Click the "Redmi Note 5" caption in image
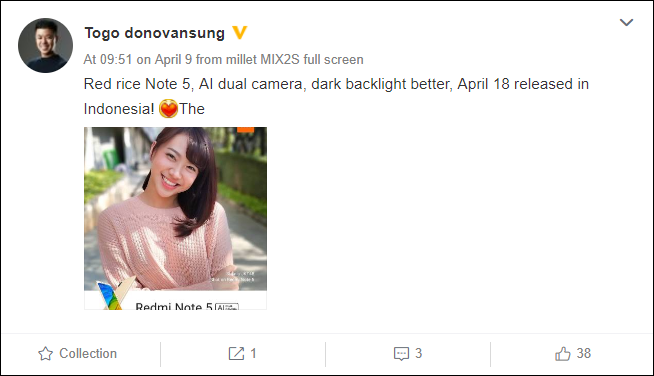 coord(174,307)
